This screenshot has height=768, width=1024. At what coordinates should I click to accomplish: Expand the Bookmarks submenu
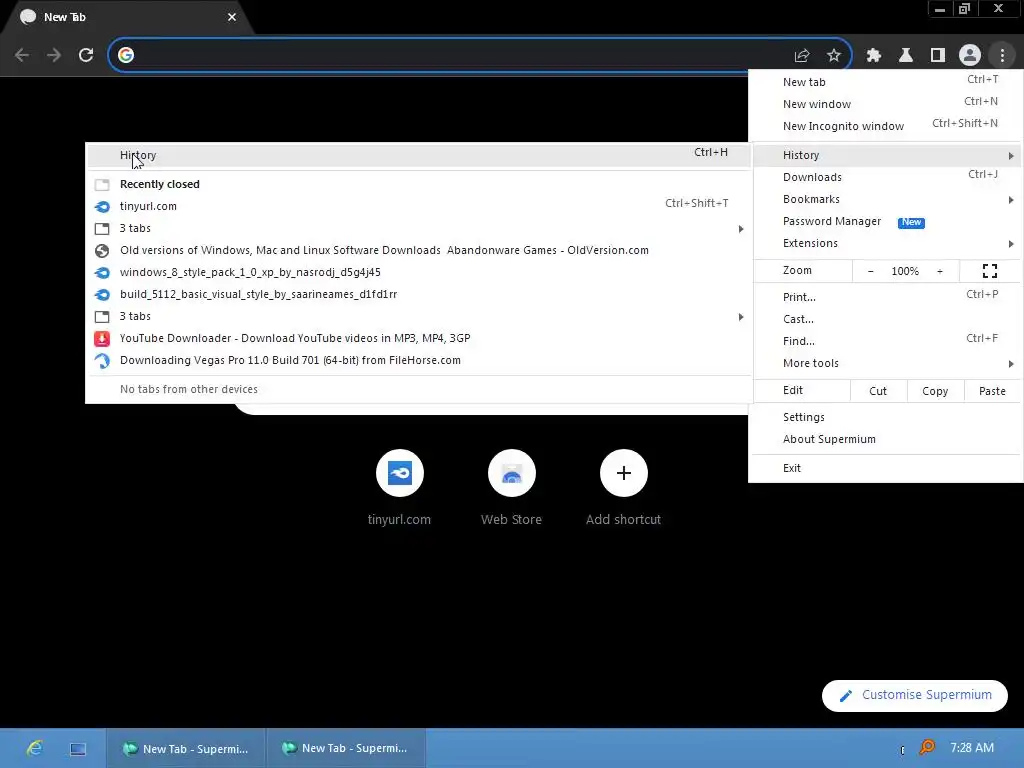point(888,199)
